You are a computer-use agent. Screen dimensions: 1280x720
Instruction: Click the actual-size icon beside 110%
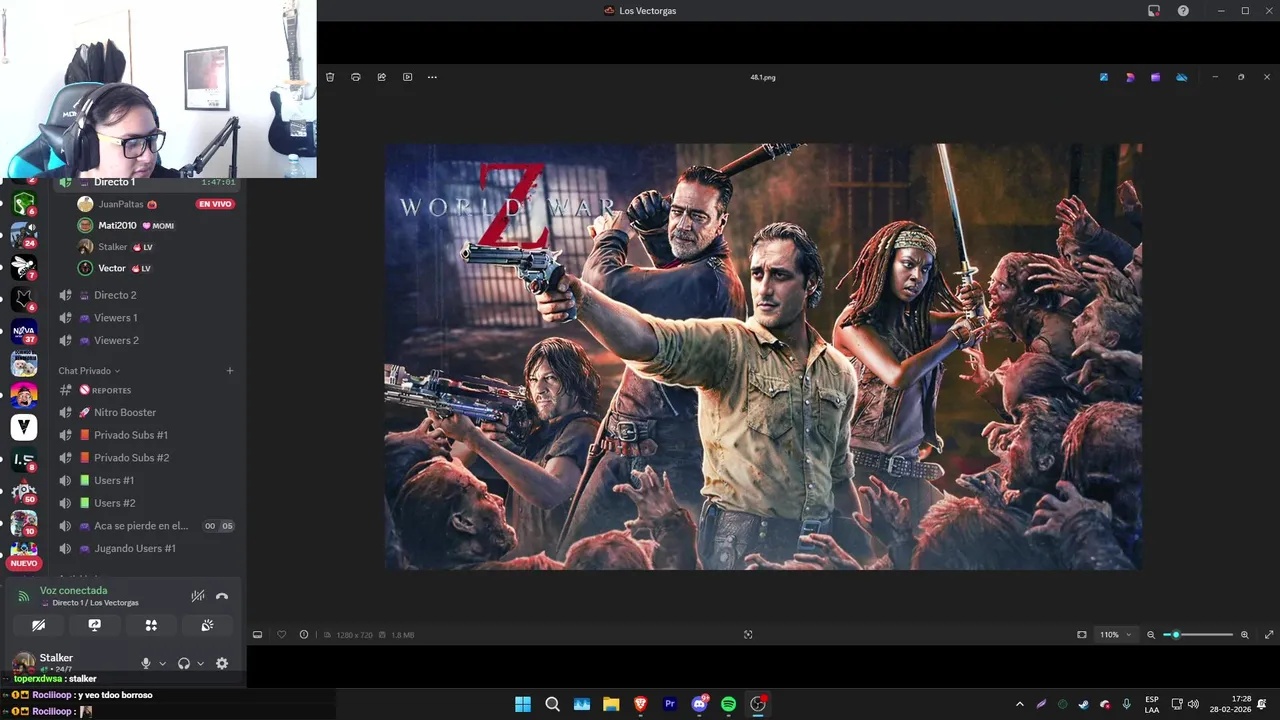(x=1082, y=635)
